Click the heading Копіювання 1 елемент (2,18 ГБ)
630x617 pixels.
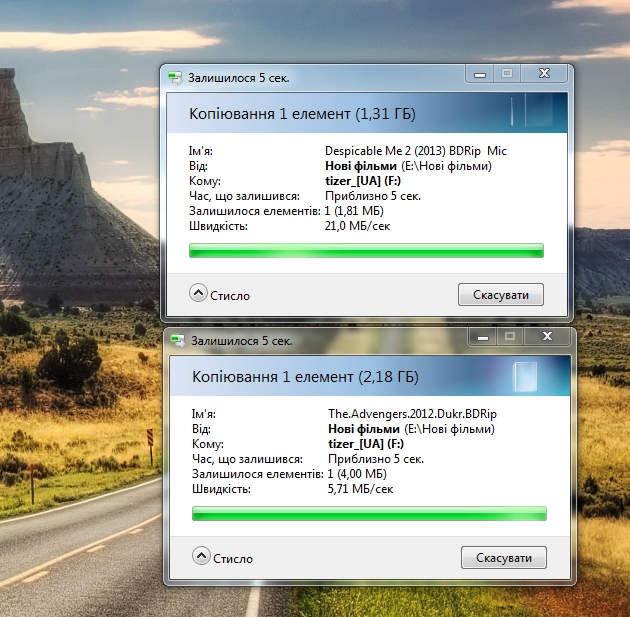305,377
